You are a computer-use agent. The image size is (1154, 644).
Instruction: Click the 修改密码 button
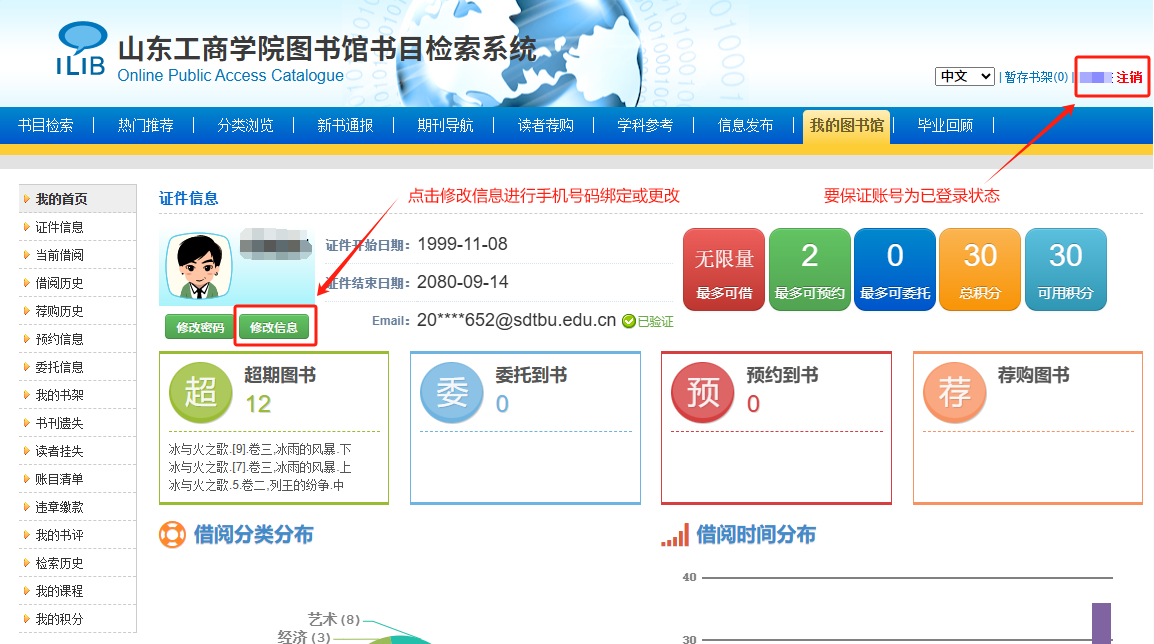[199, 328]
